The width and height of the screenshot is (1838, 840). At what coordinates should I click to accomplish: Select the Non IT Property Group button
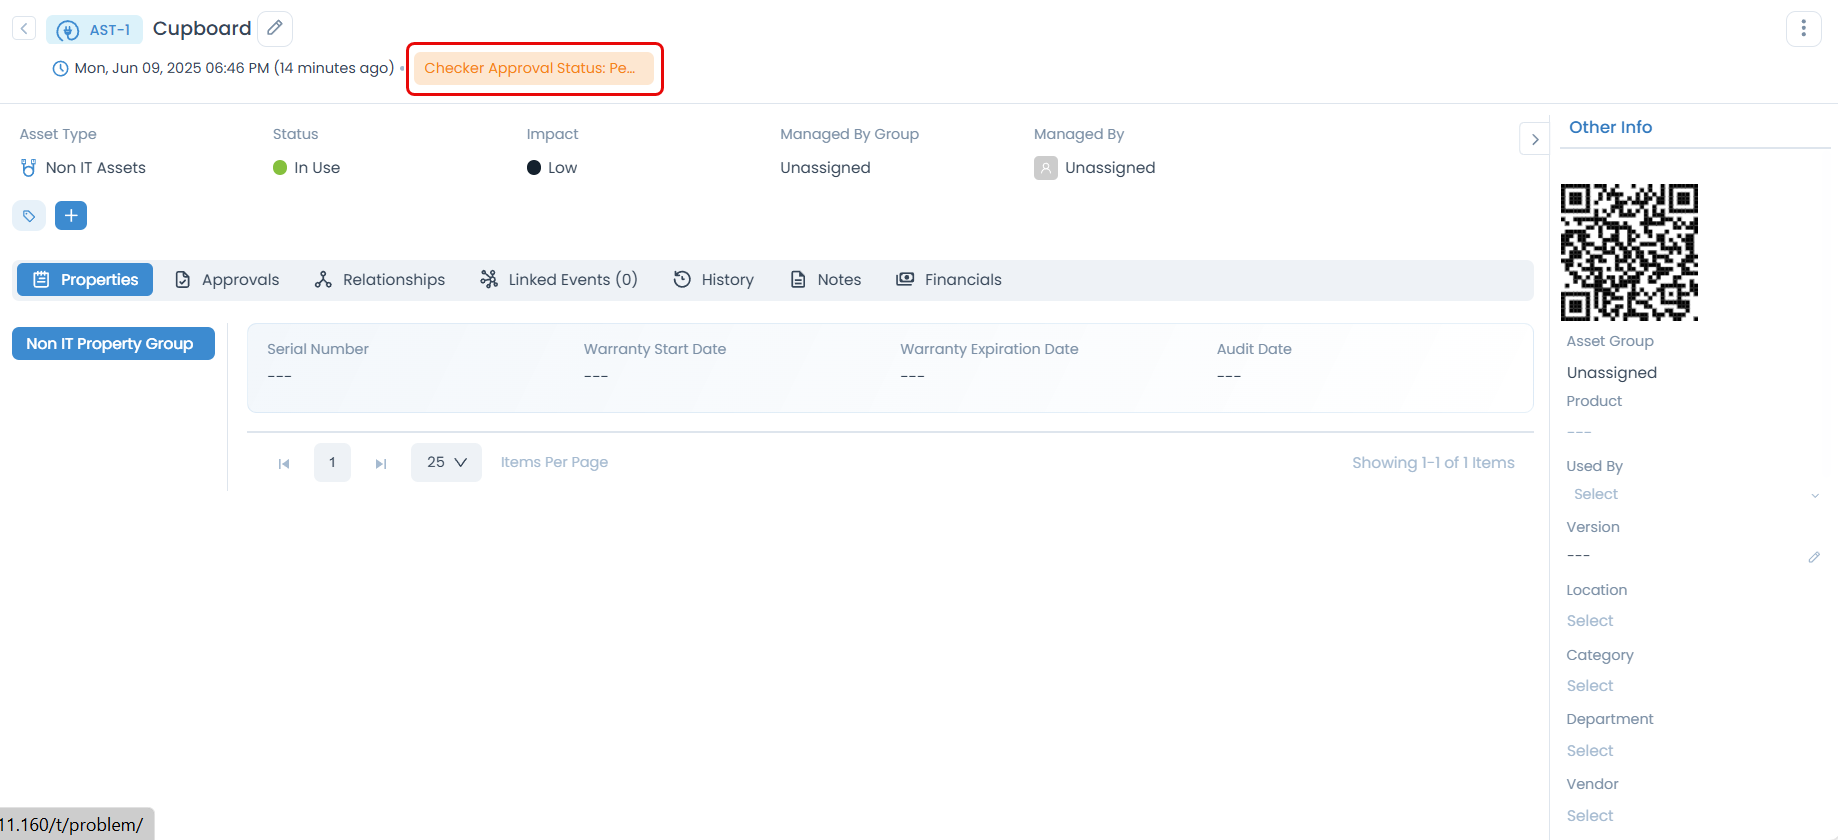113,344
